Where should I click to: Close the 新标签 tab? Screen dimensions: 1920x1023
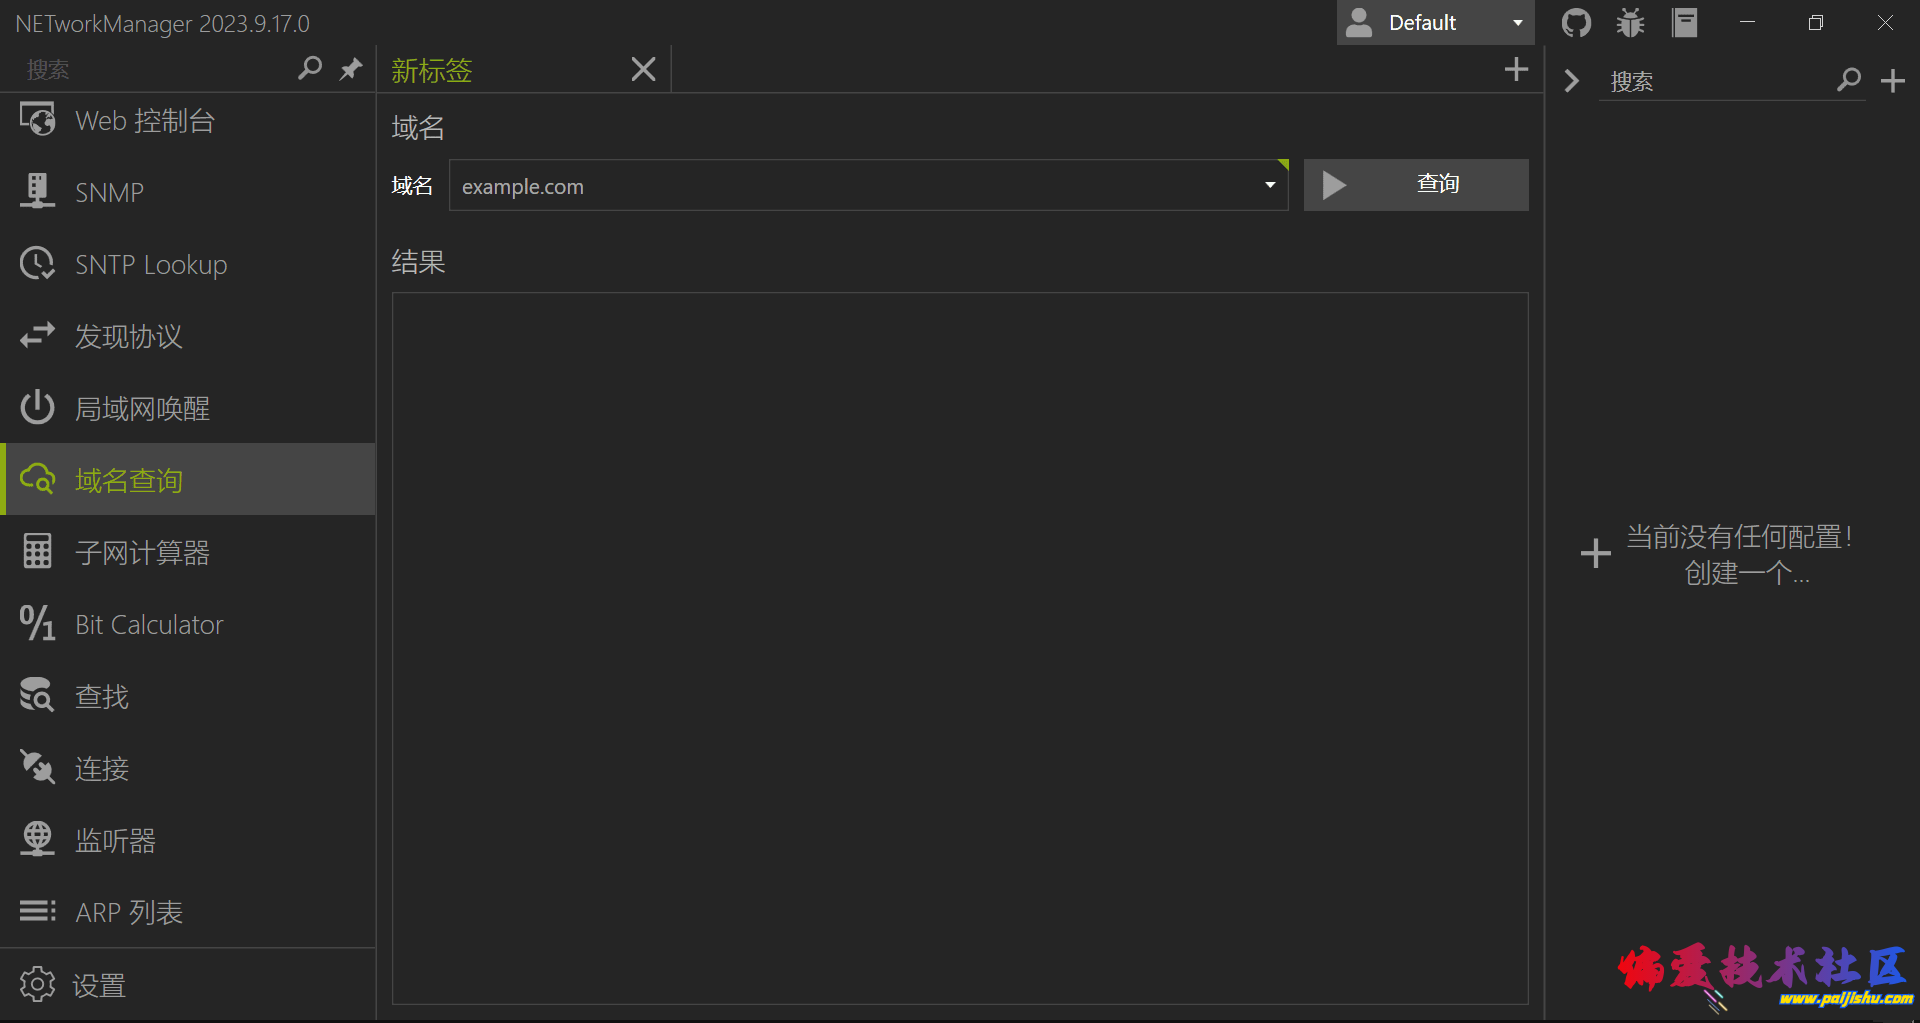pos(643,69)
